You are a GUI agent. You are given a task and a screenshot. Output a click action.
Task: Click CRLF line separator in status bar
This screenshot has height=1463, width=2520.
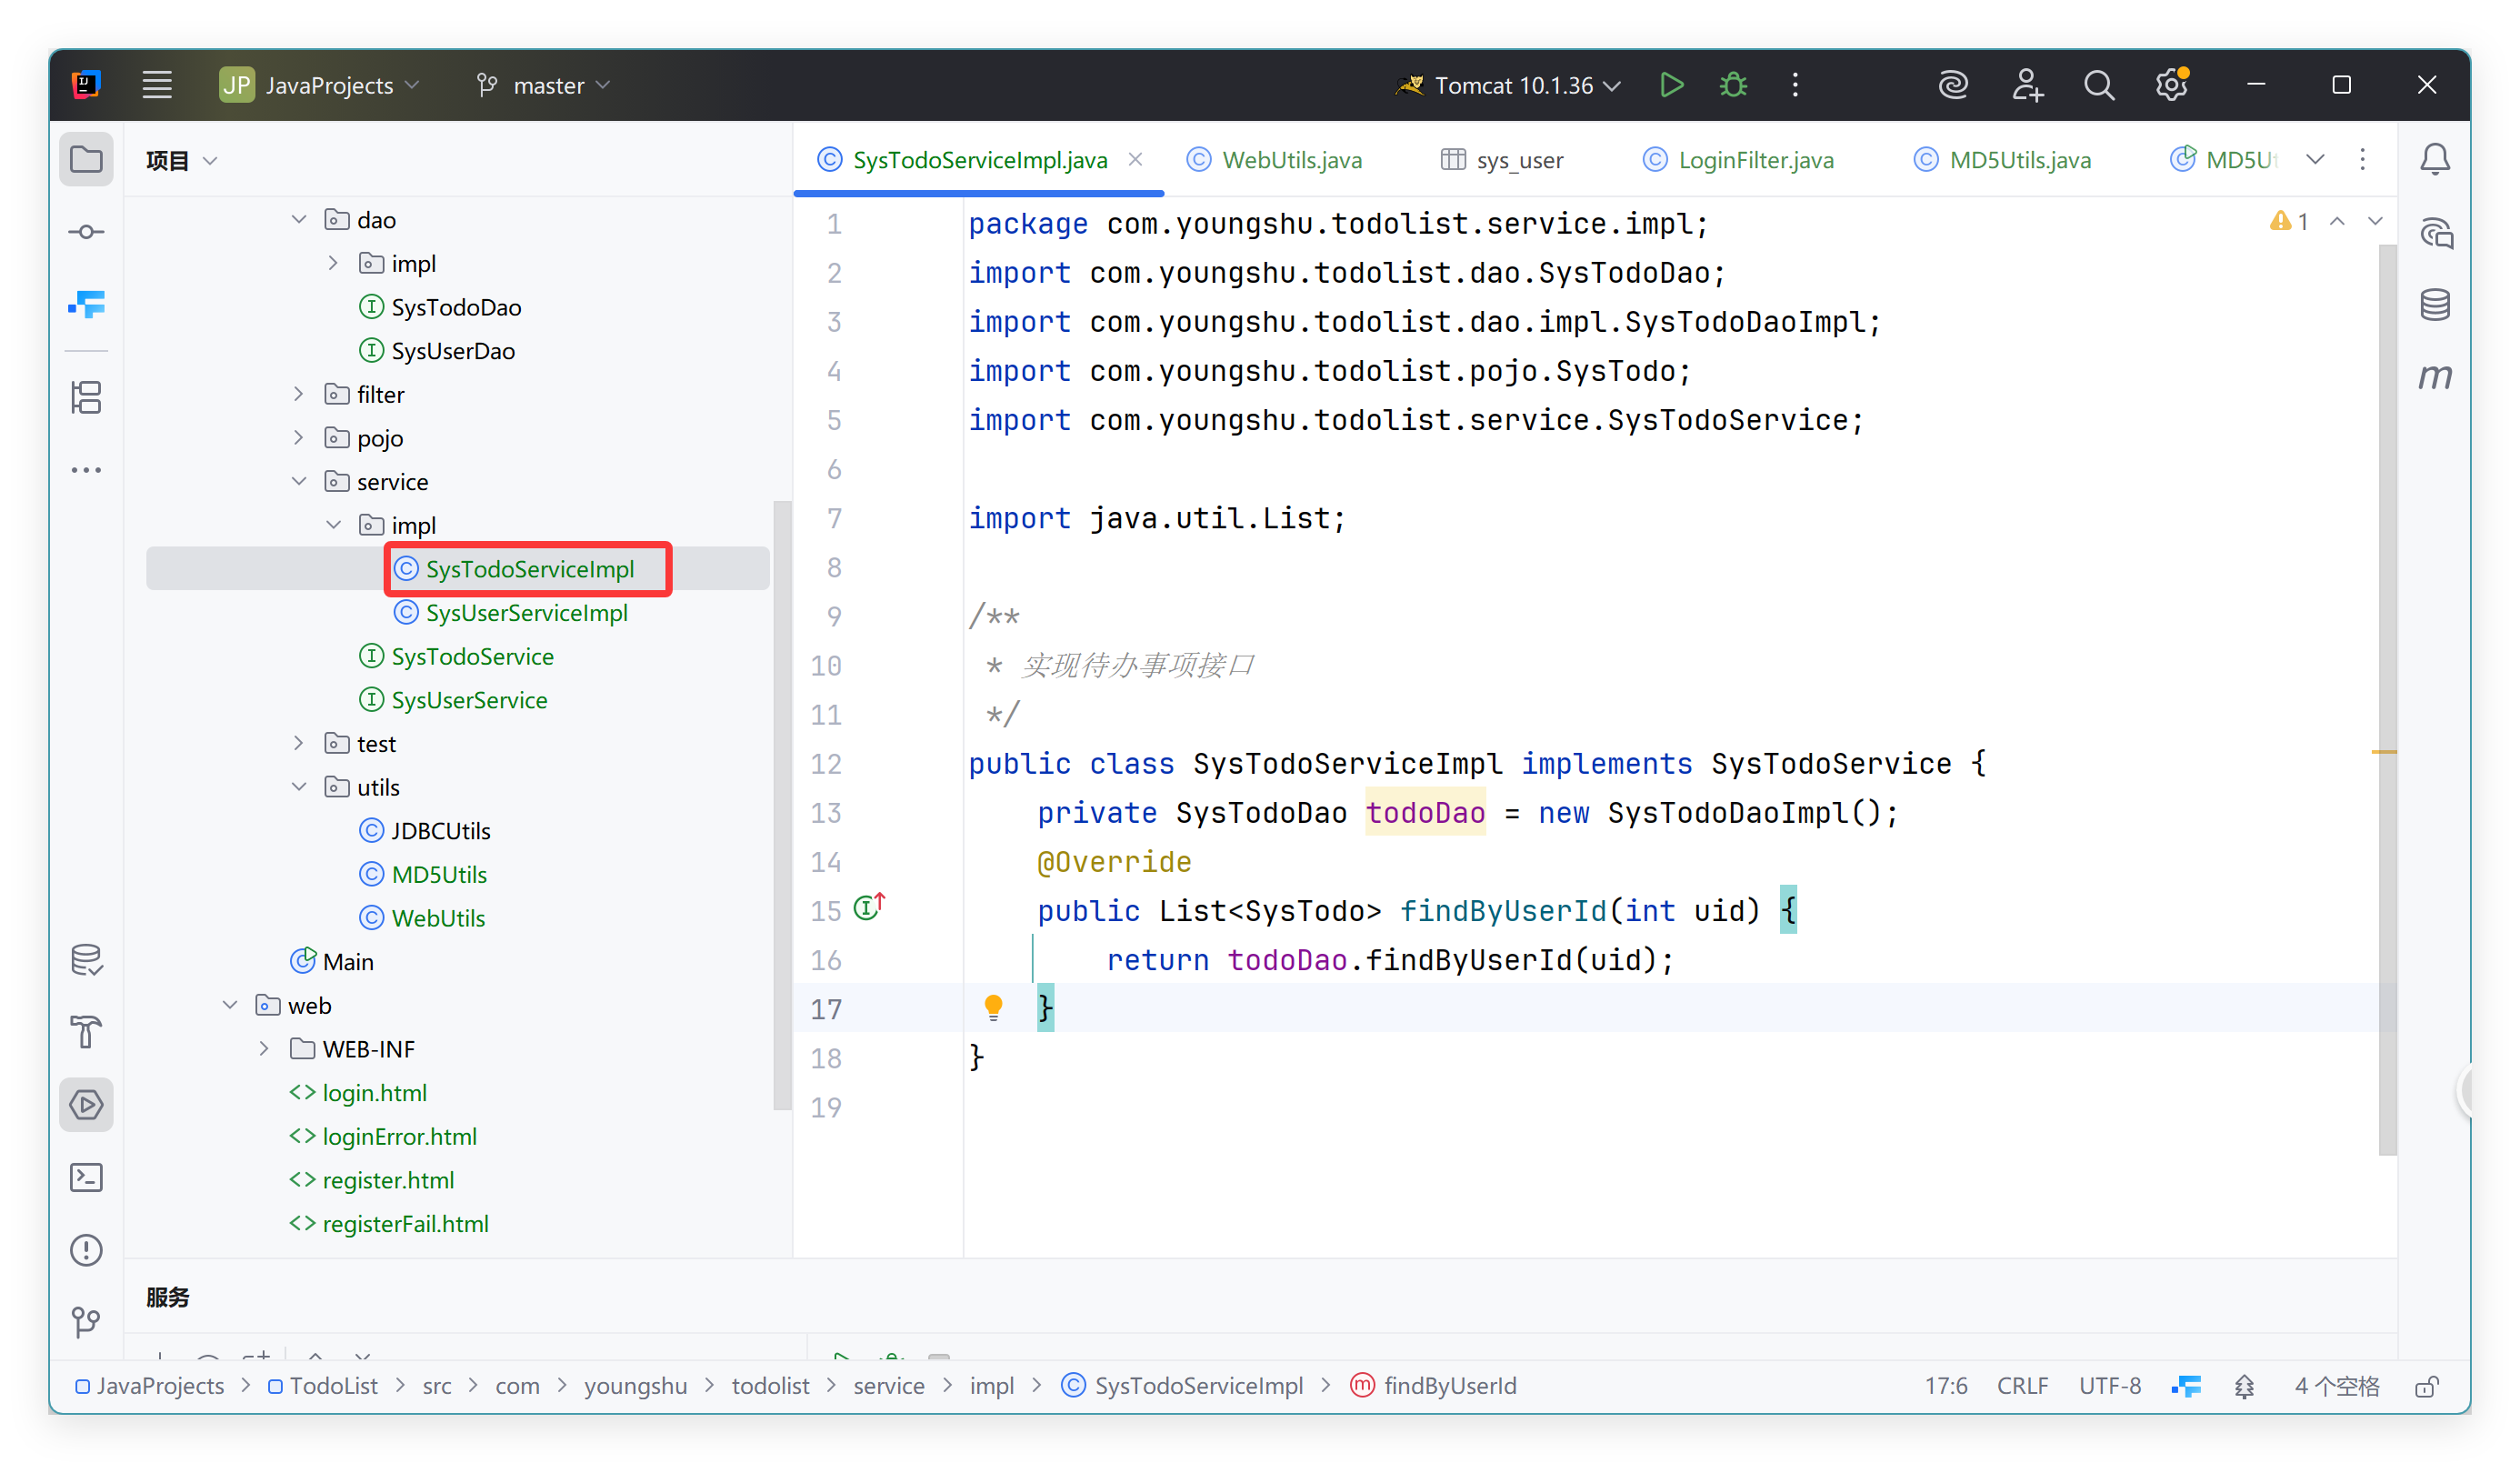[x=2023, y=1386]
